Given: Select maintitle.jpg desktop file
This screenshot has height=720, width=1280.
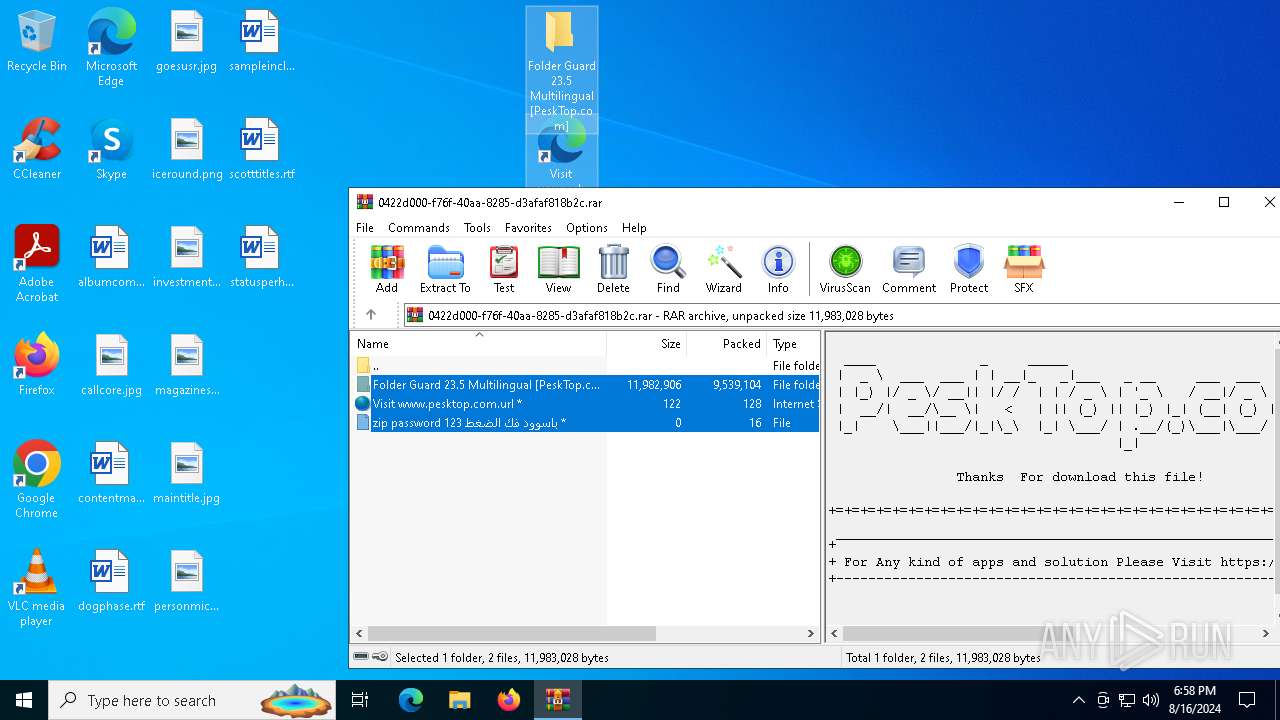Looking at the screenshot, I should [x=186, y=473].
